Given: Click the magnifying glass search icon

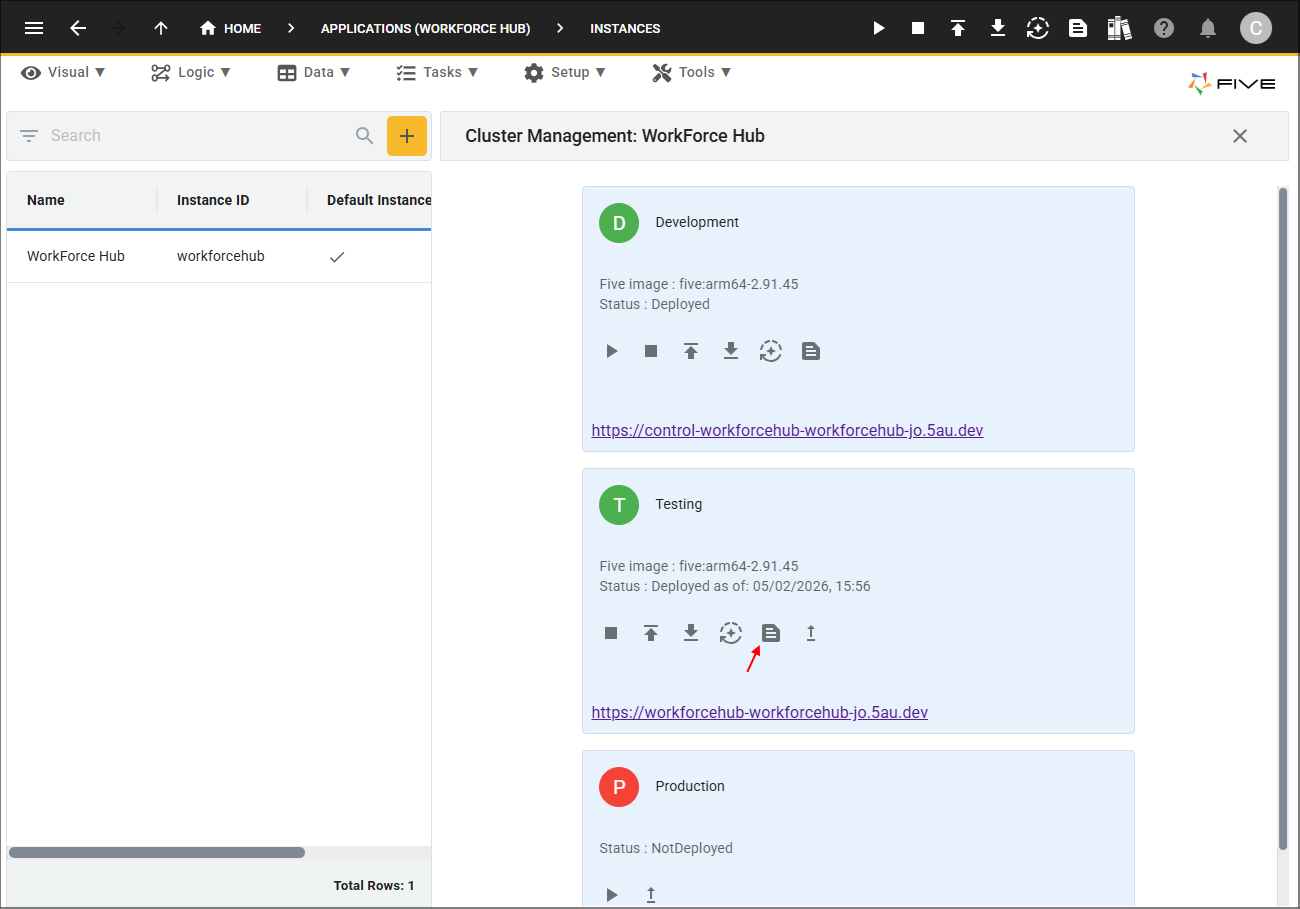Looking at the screenshot, I should coord(365,136).
